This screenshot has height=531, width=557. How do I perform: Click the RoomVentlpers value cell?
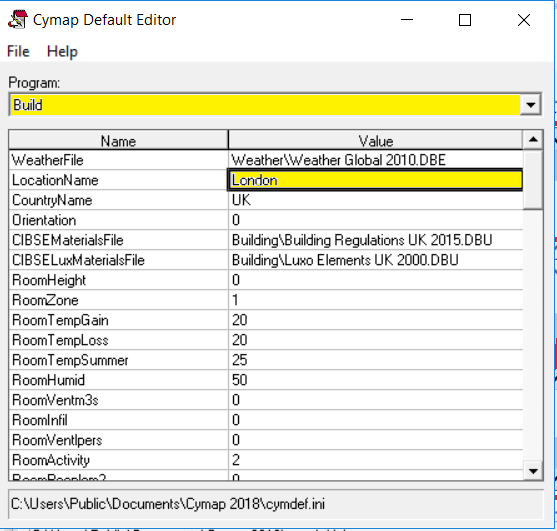375,440
